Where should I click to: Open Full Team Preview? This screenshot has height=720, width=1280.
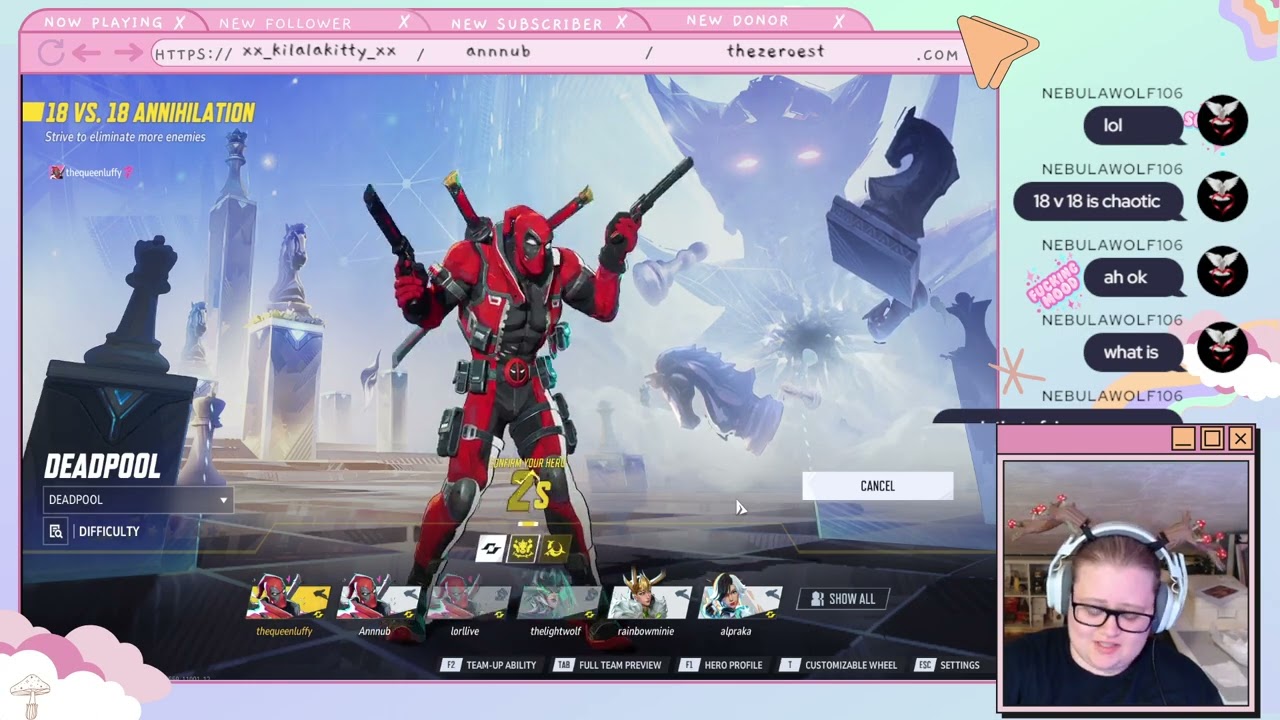[x=609, y=665]
